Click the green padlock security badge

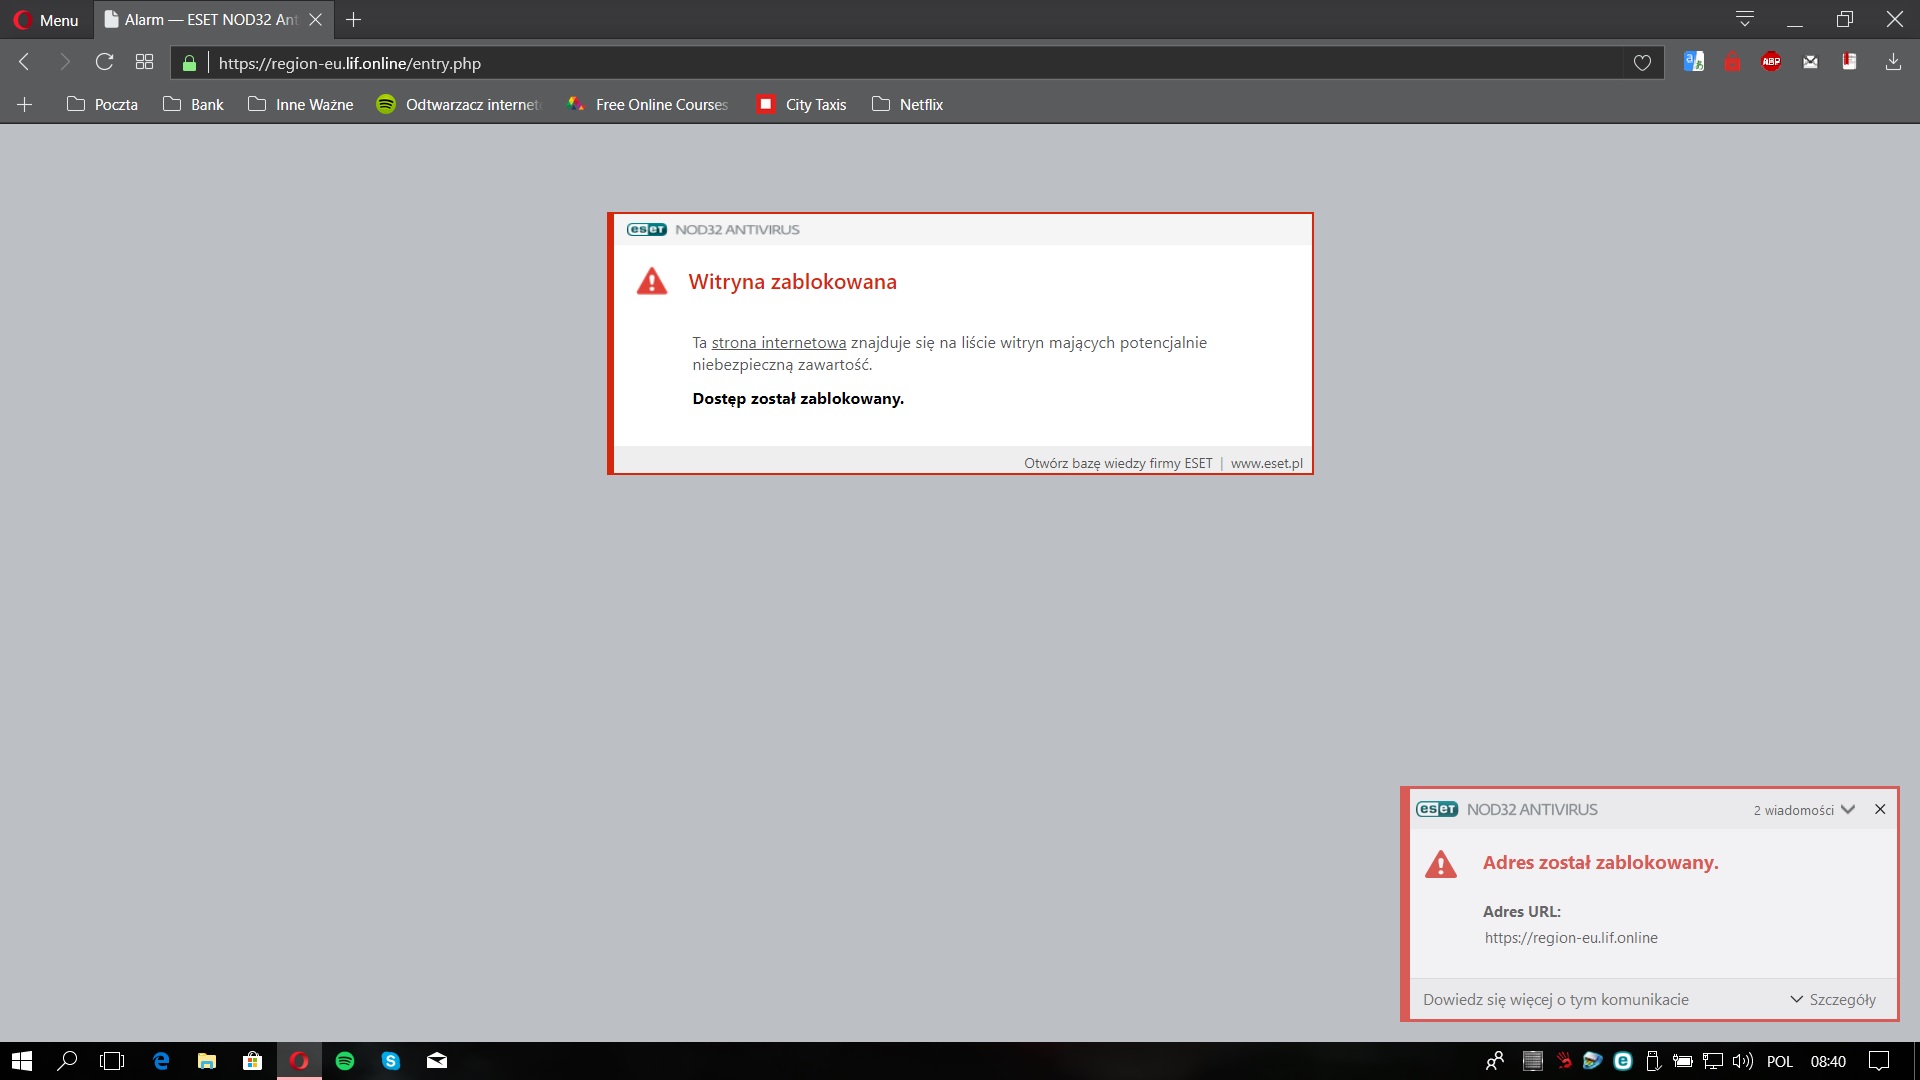189,63
